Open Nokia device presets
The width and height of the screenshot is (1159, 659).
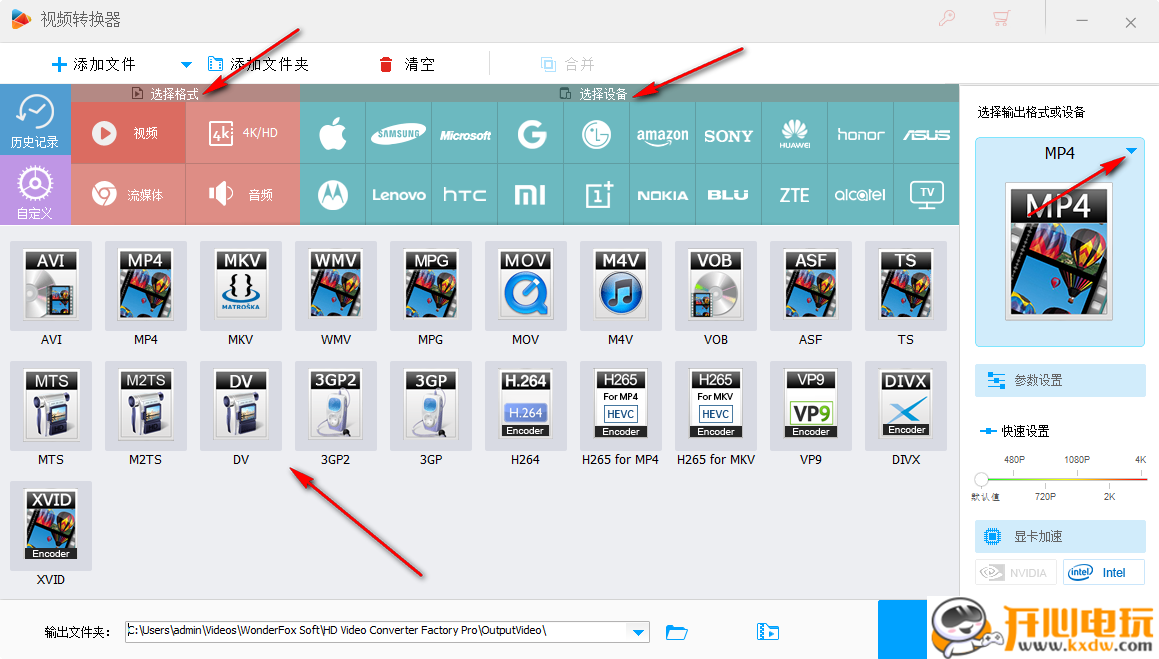(662, 194)
